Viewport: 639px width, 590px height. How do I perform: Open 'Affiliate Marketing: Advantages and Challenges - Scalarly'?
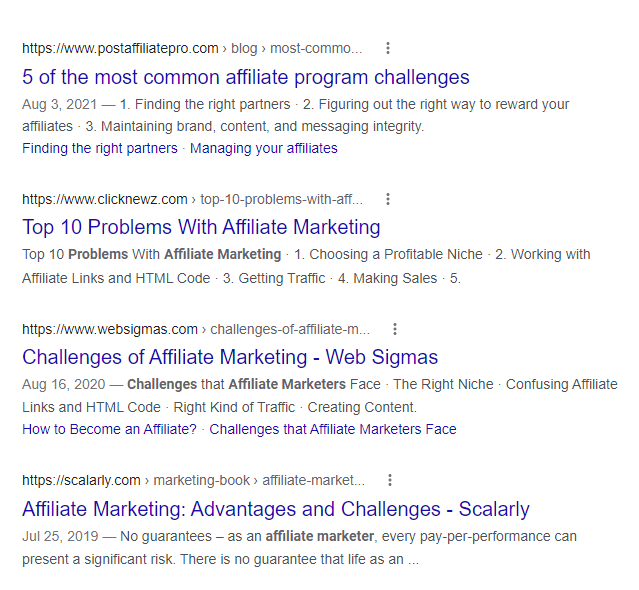tap(275, 509)
